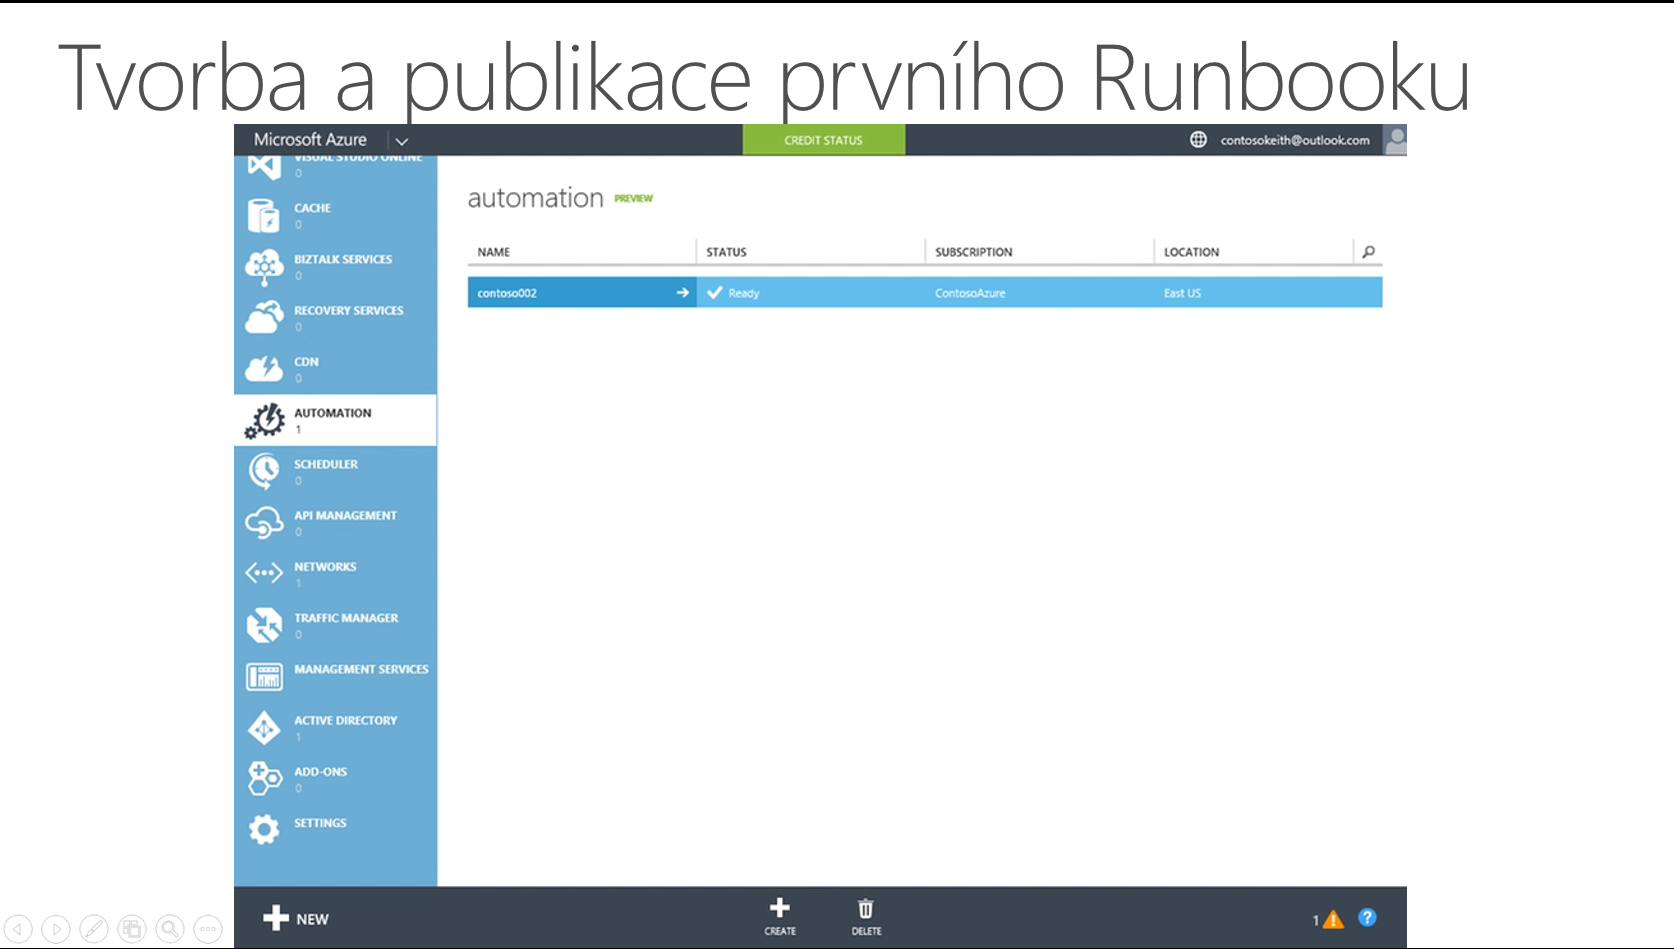Open the Scheduler clock icon

click(264, 472)
